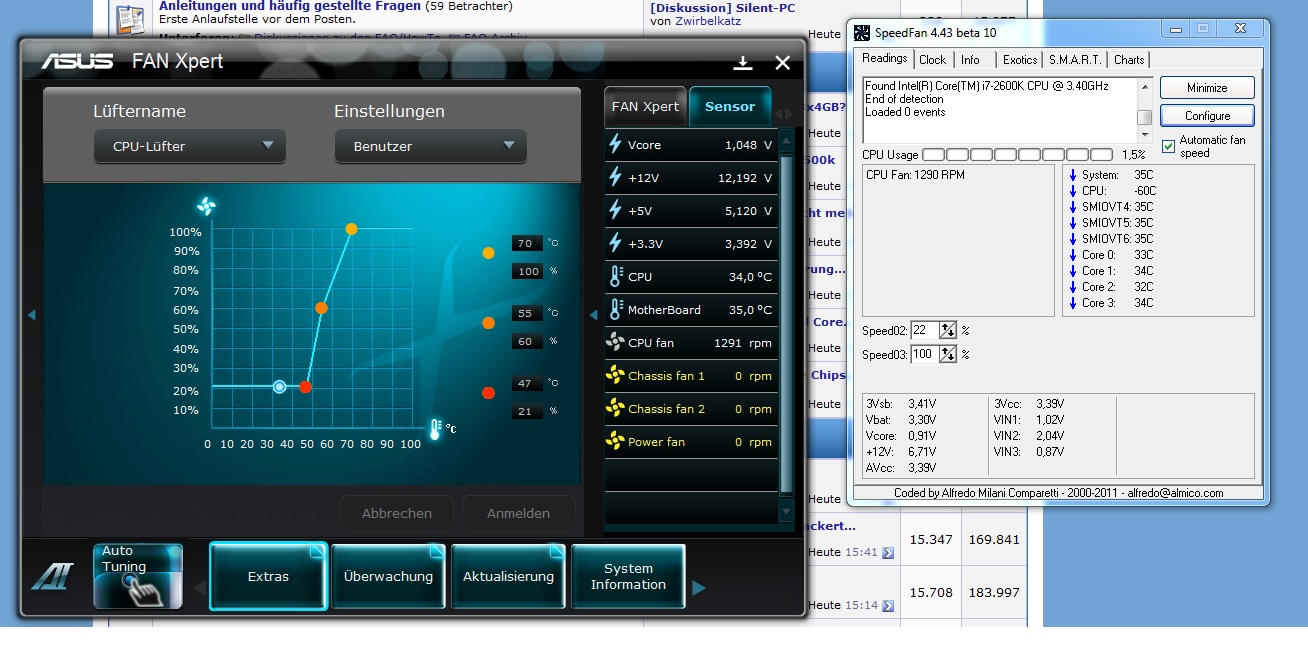Click the 60 % fan speed value field

tap(526, 341)
